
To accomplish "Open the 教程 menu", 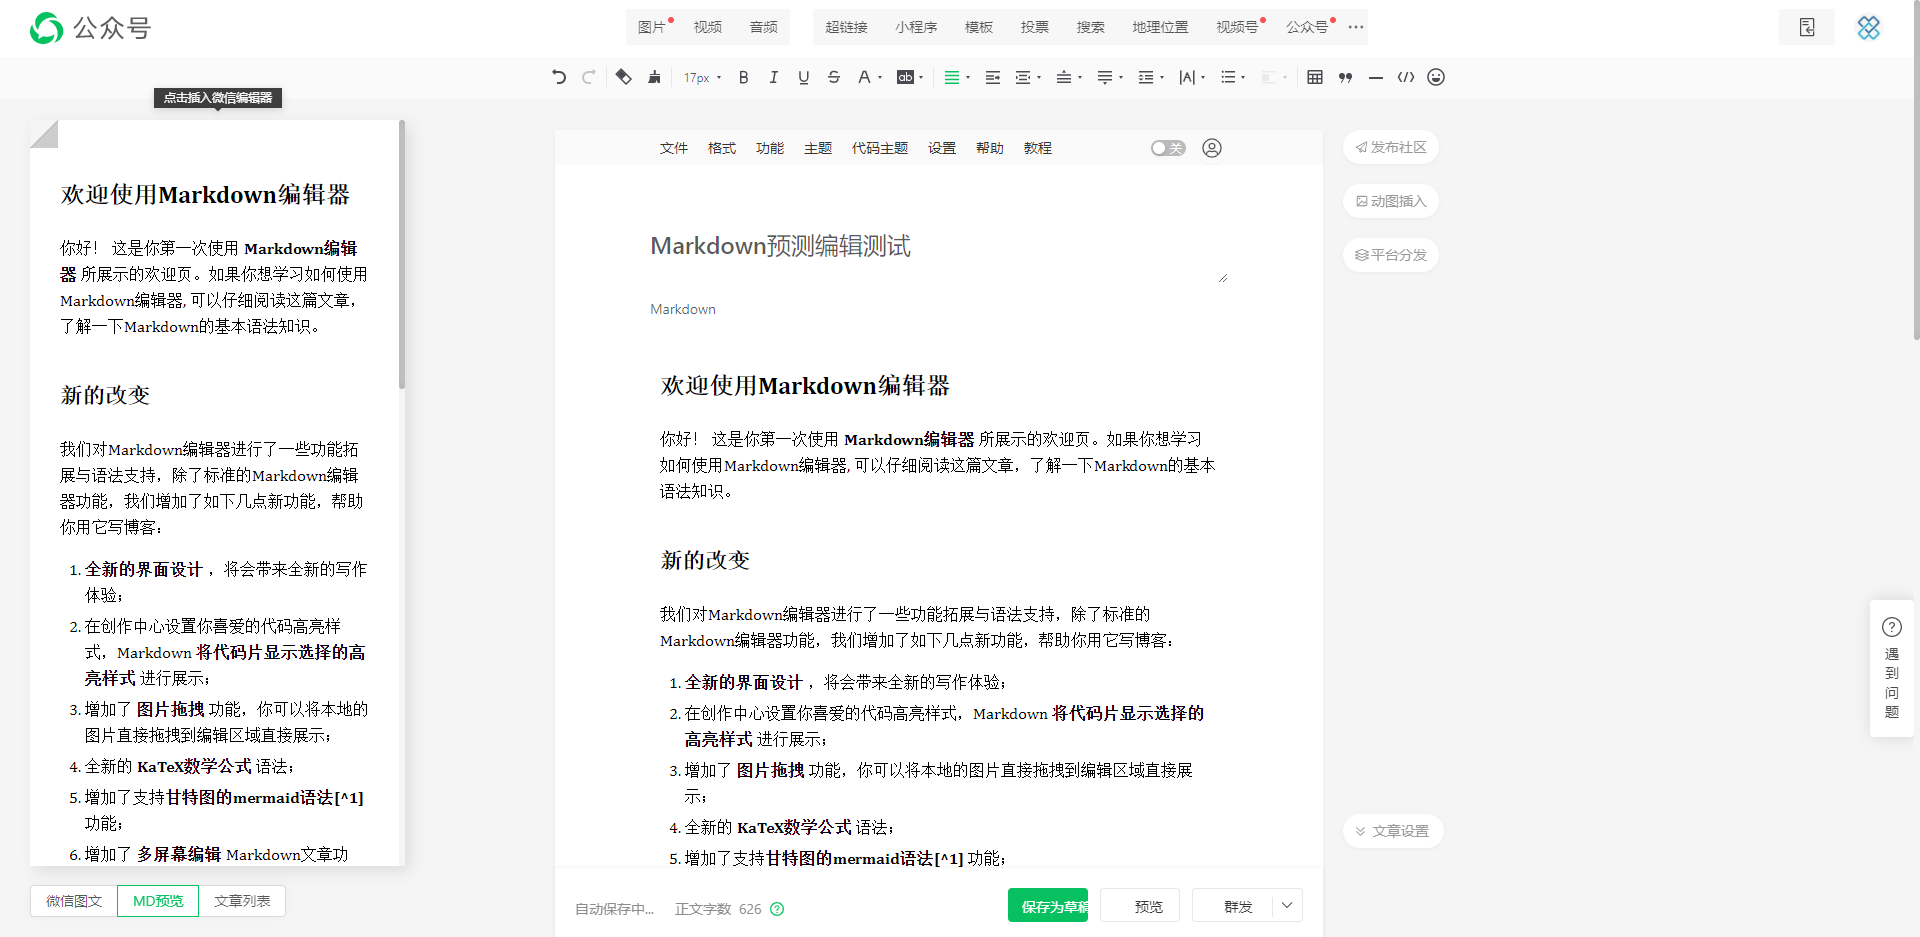I will pos(1038,148).
